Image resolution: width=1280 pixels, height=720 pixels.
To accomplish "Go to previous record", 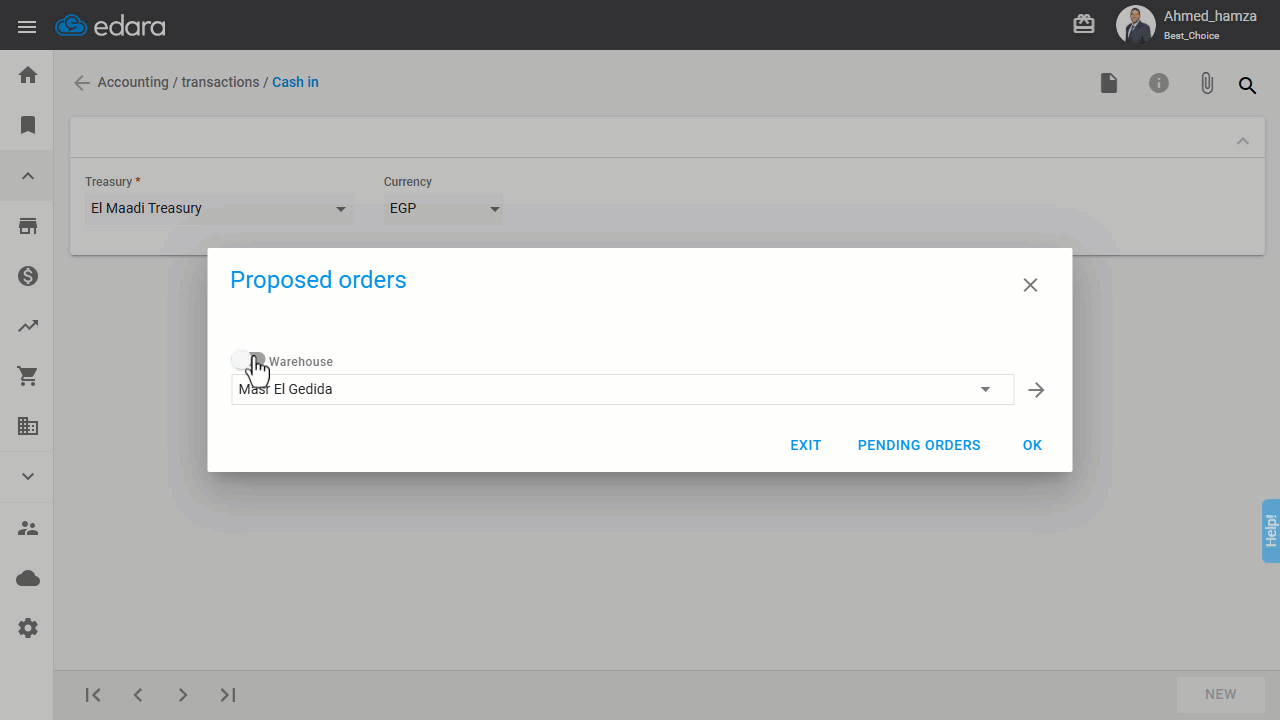I will pyautogui.click(x=138, y=695).
